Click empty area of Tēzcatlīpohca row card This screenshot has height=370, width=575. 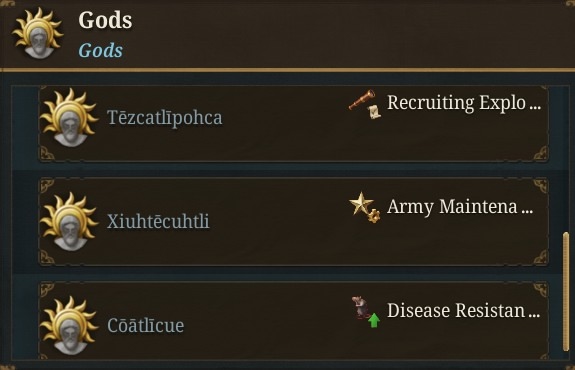286,141
